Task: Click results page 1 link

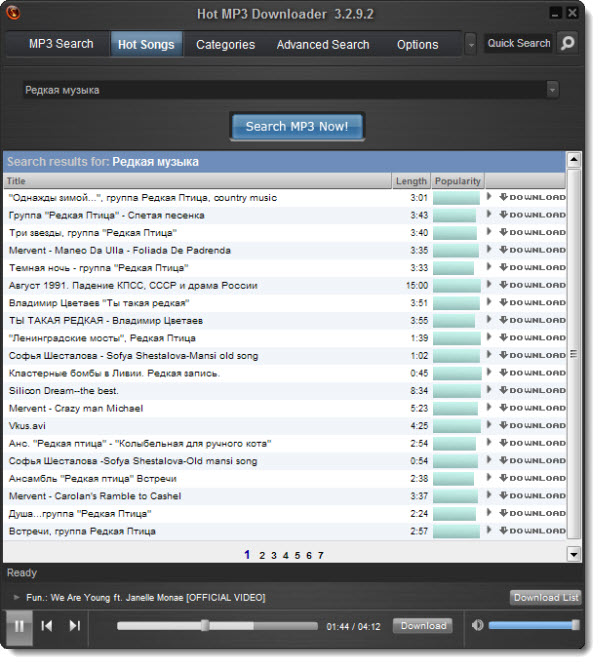Action: pyautogui.click(x=247, y=555)
